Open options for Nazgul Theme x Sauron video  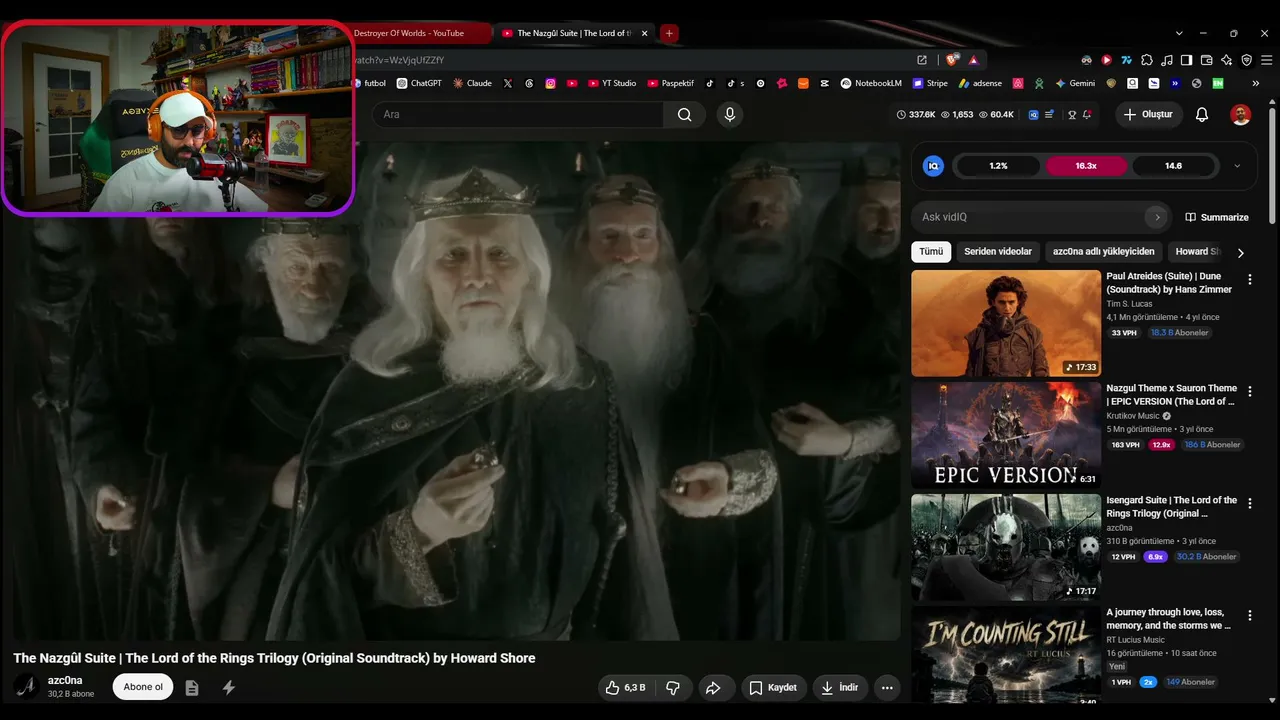1249,392
